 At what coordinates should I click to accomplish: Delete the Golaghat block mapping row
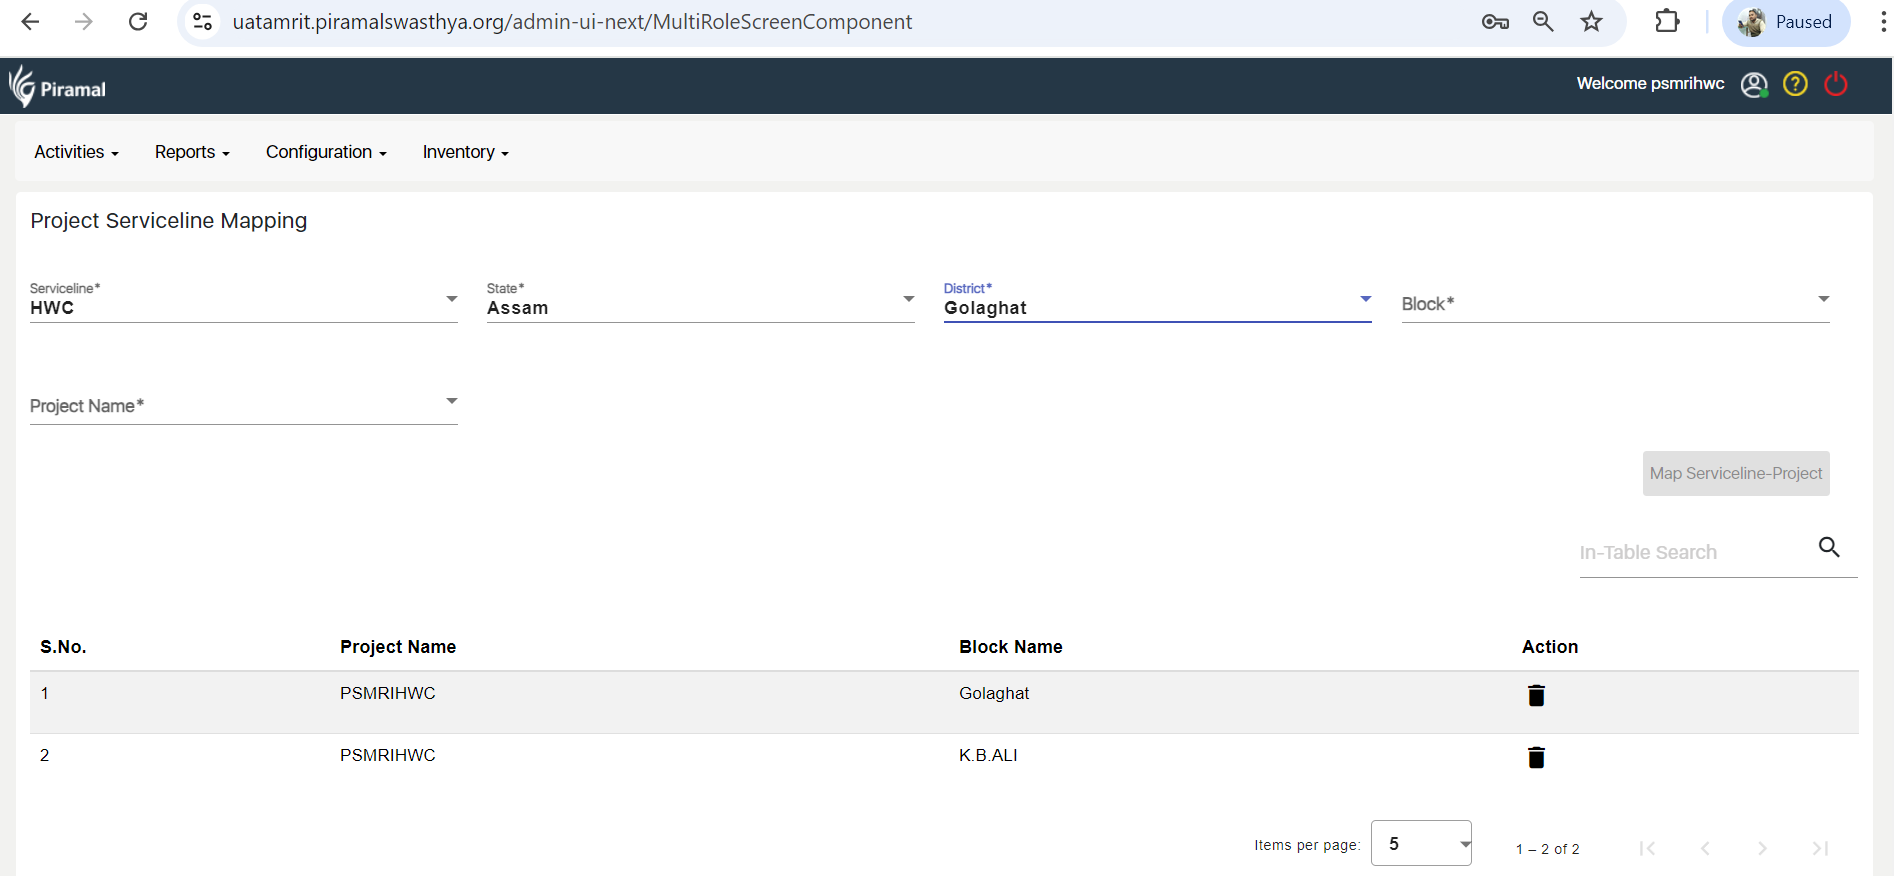point(1536,695)
